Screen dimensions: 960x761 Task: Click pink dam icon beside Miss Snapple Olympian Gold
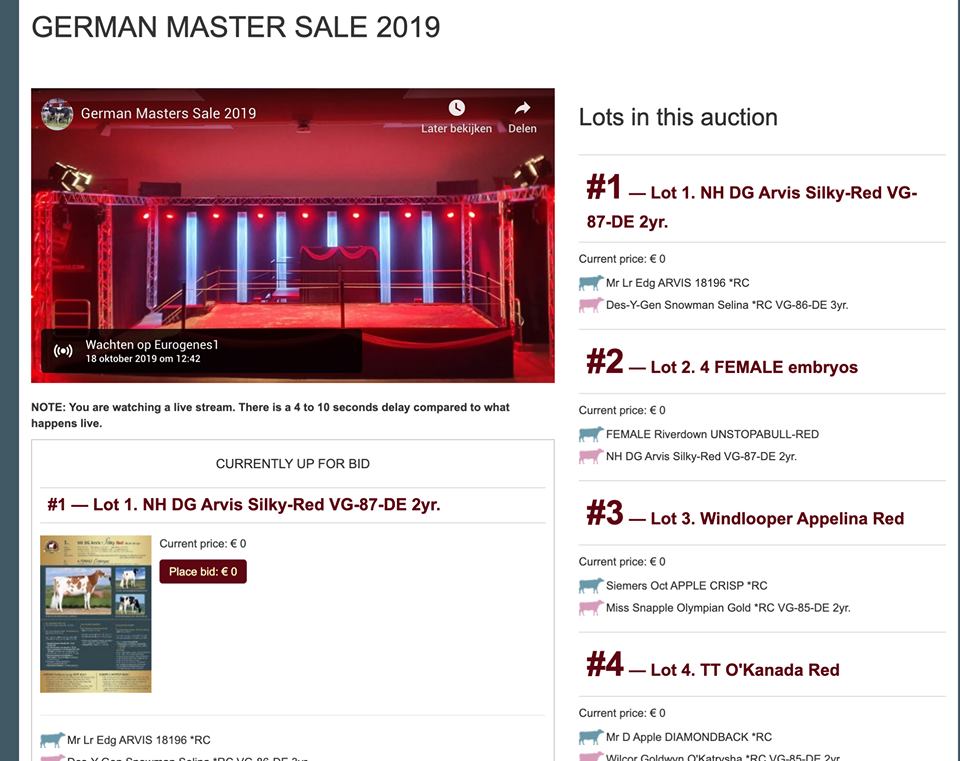point(591,607)
